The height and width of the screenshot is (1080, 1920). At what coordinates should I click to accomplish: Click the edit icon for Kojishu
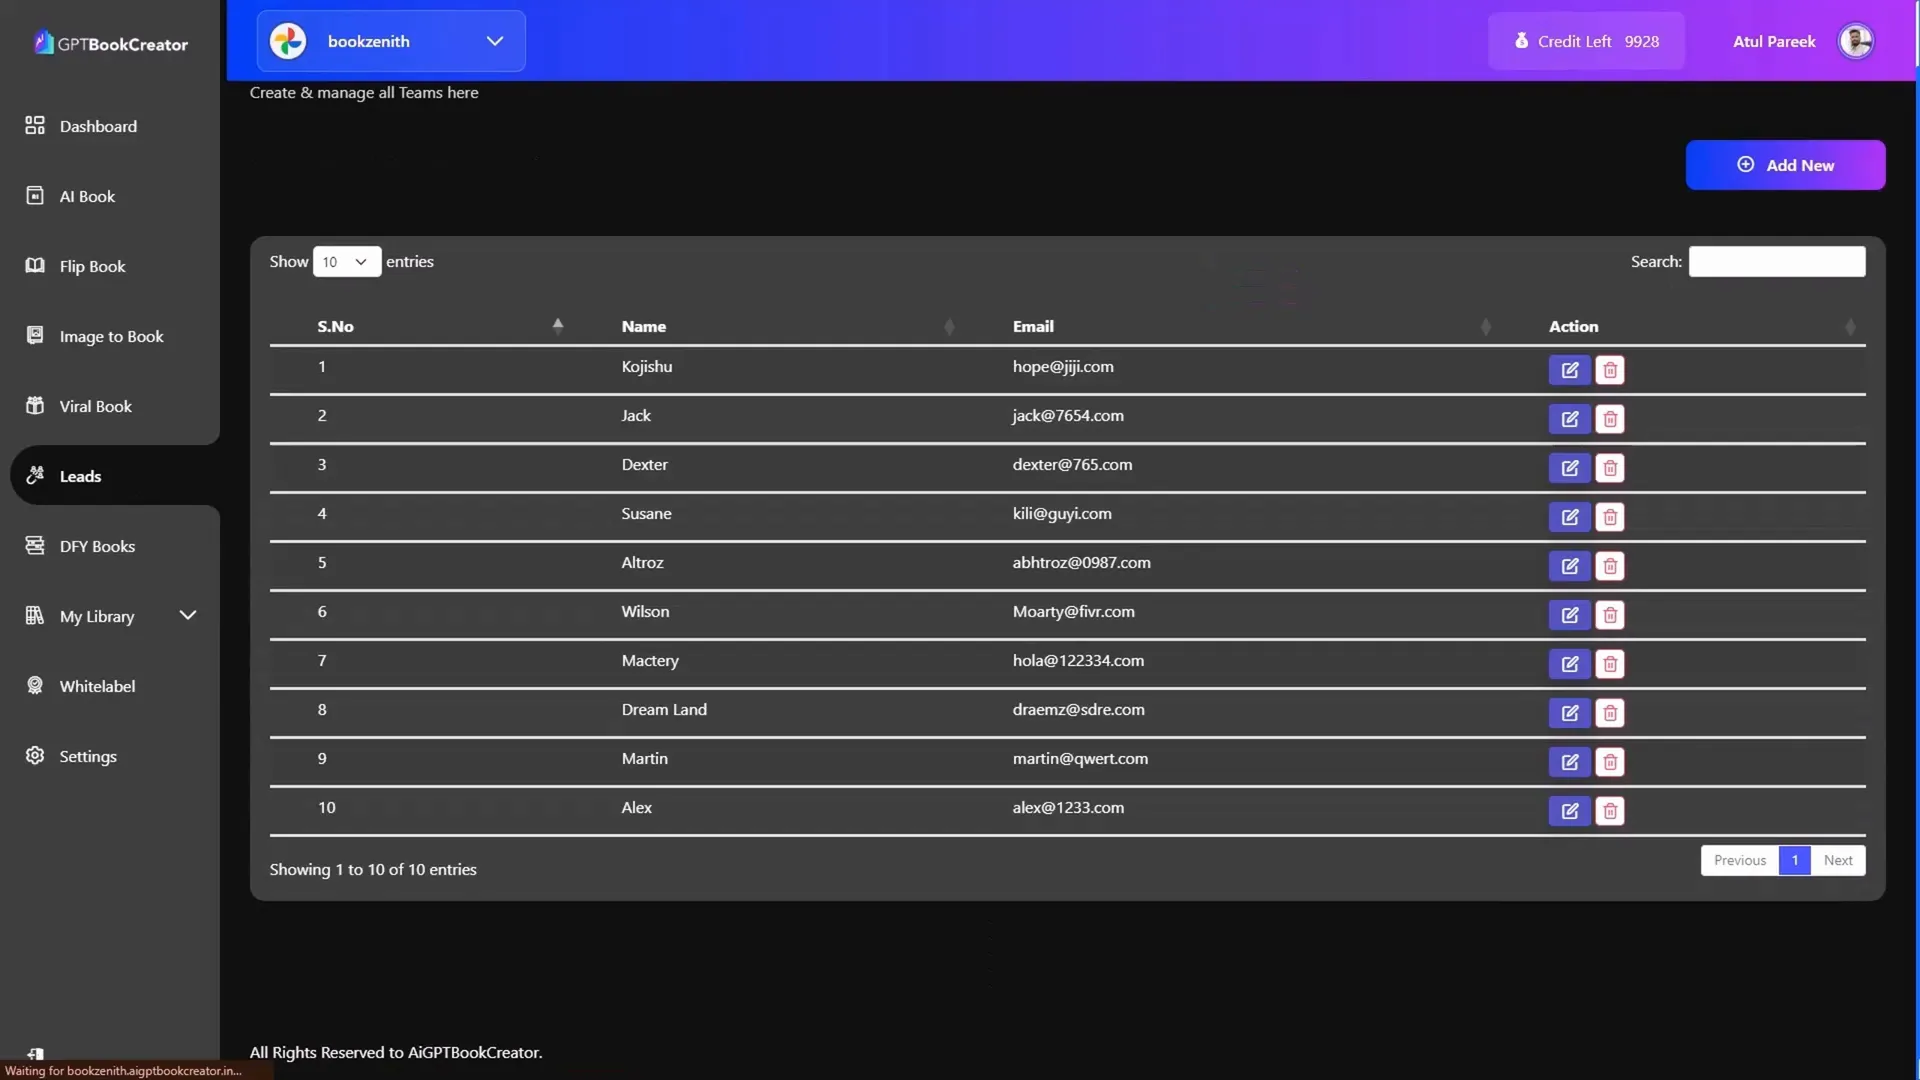pos(1569,369)
